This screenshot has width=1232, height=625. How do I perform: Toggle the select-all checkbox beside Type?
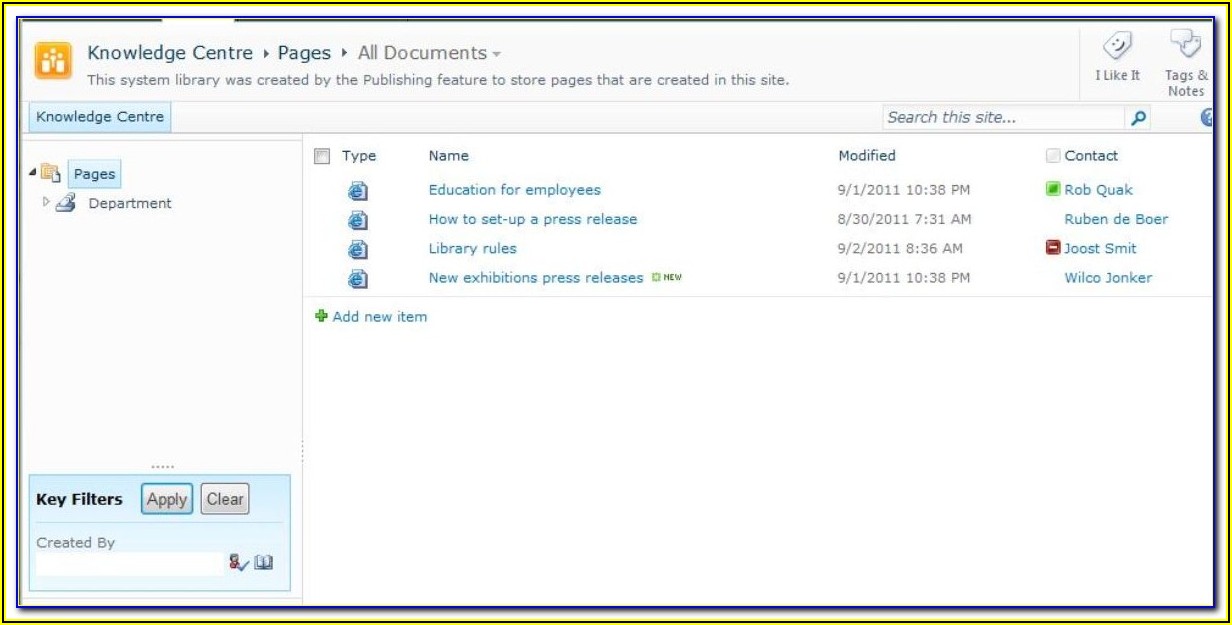click(322, 156)
